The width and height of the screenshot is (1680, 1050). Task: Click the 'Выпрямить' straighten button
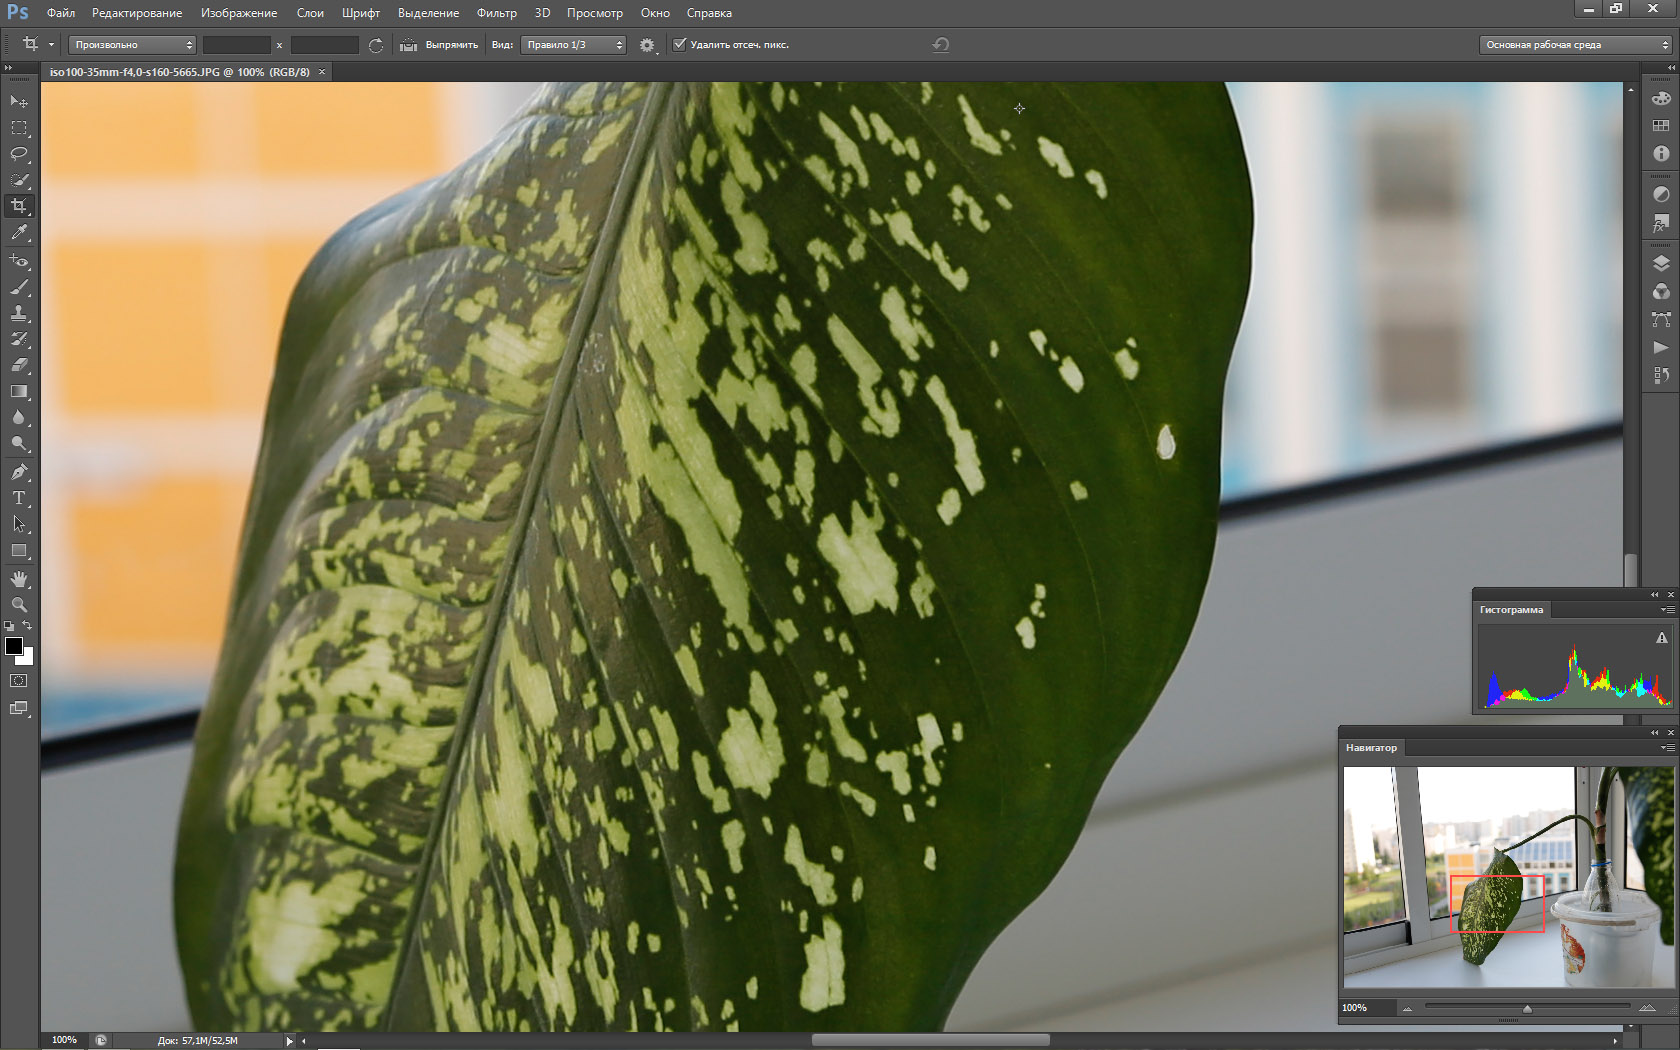(x=440, y=45)
